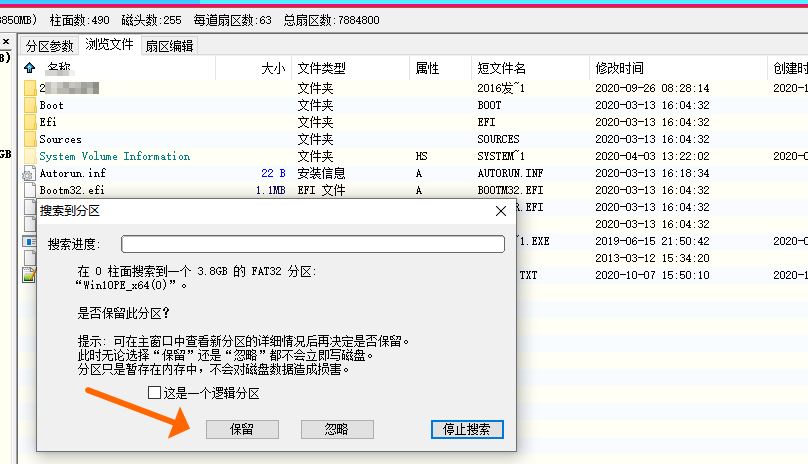Sort by 修改时间 column header
The image size is (808, 464).
pos(620,68)
